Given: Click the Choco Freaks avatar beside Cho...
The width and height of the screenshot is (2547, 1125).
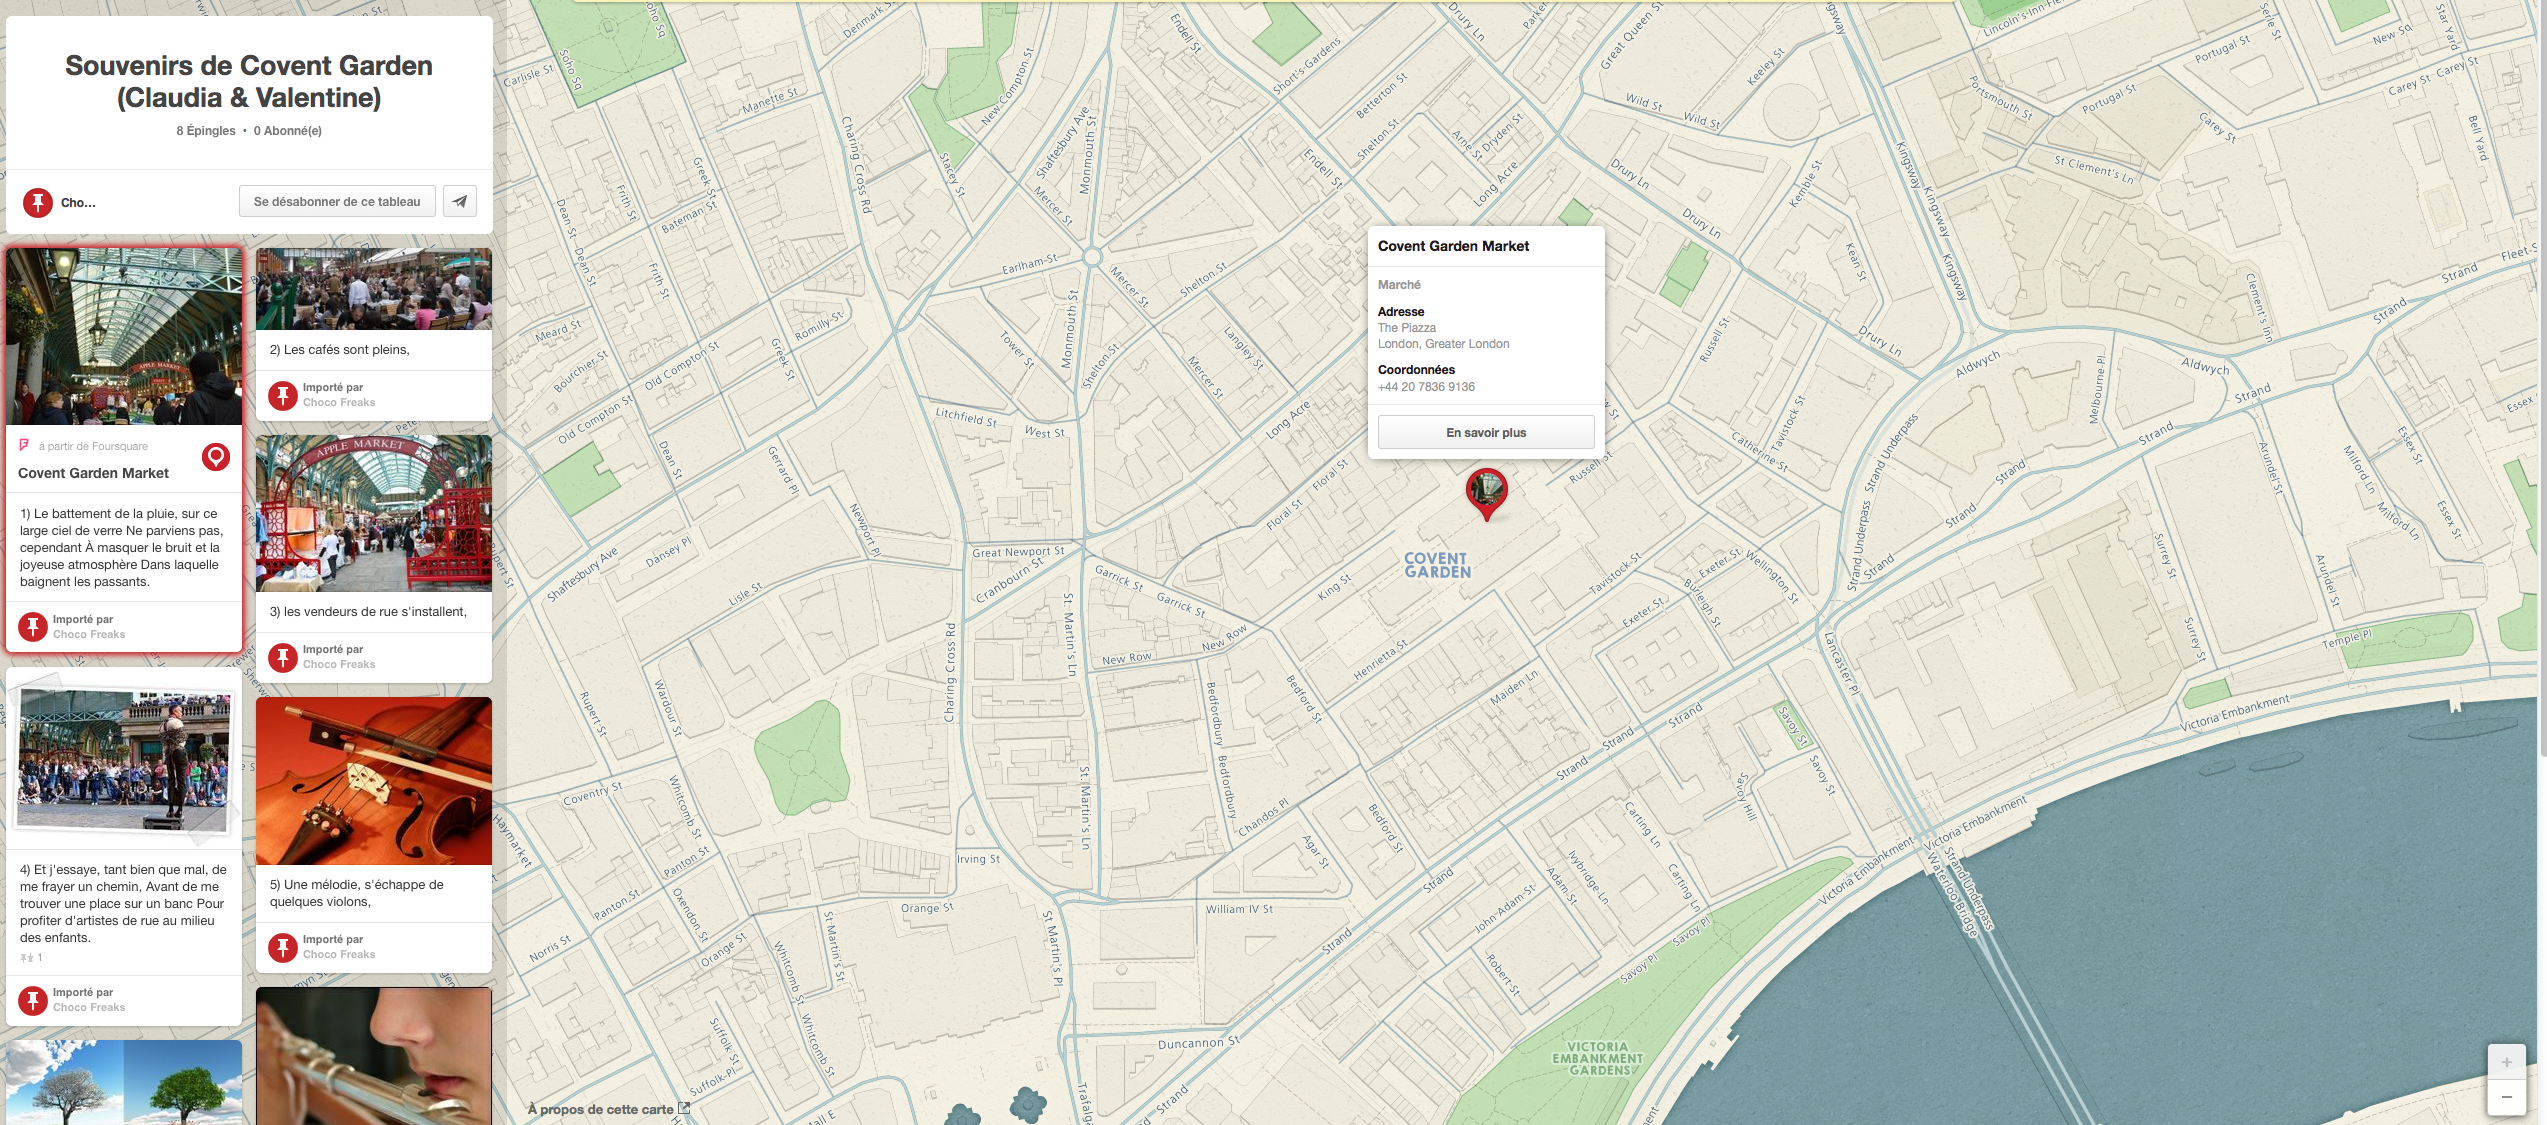Looking at the screenshot, I should (38, 202).
